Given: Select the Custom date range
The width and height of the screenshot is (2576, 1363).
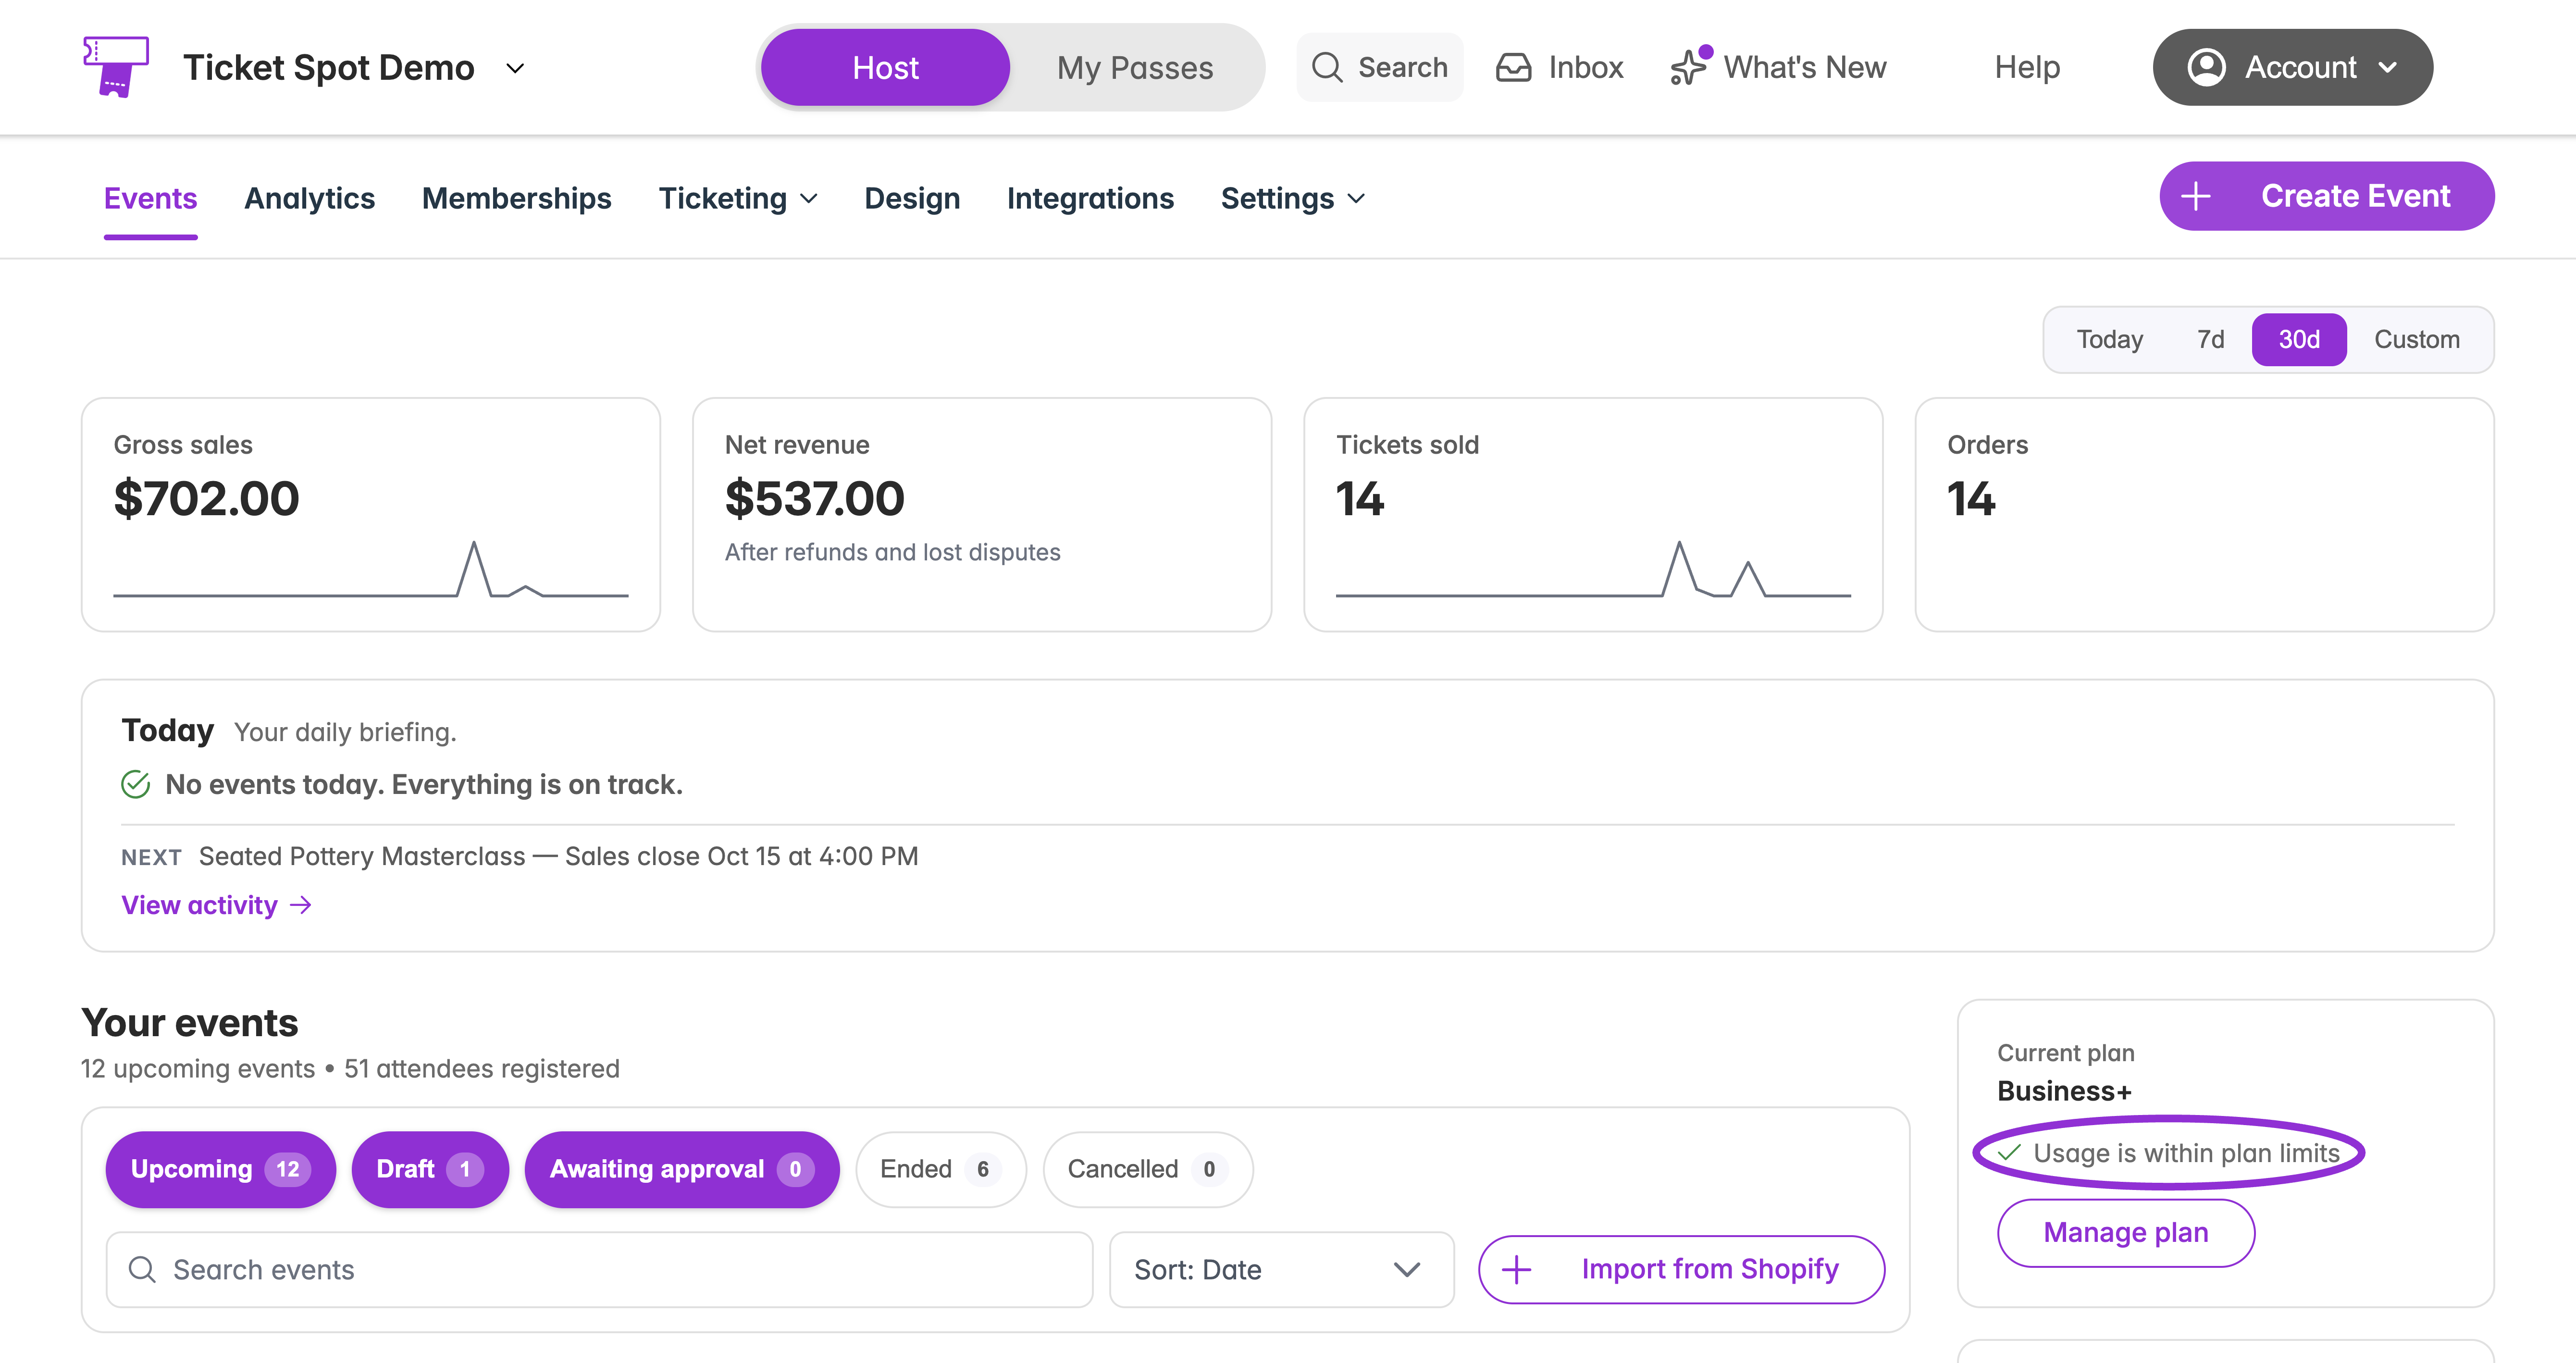Looking at the screenshot, I should pyautogui.click(x=2417, y=340).
